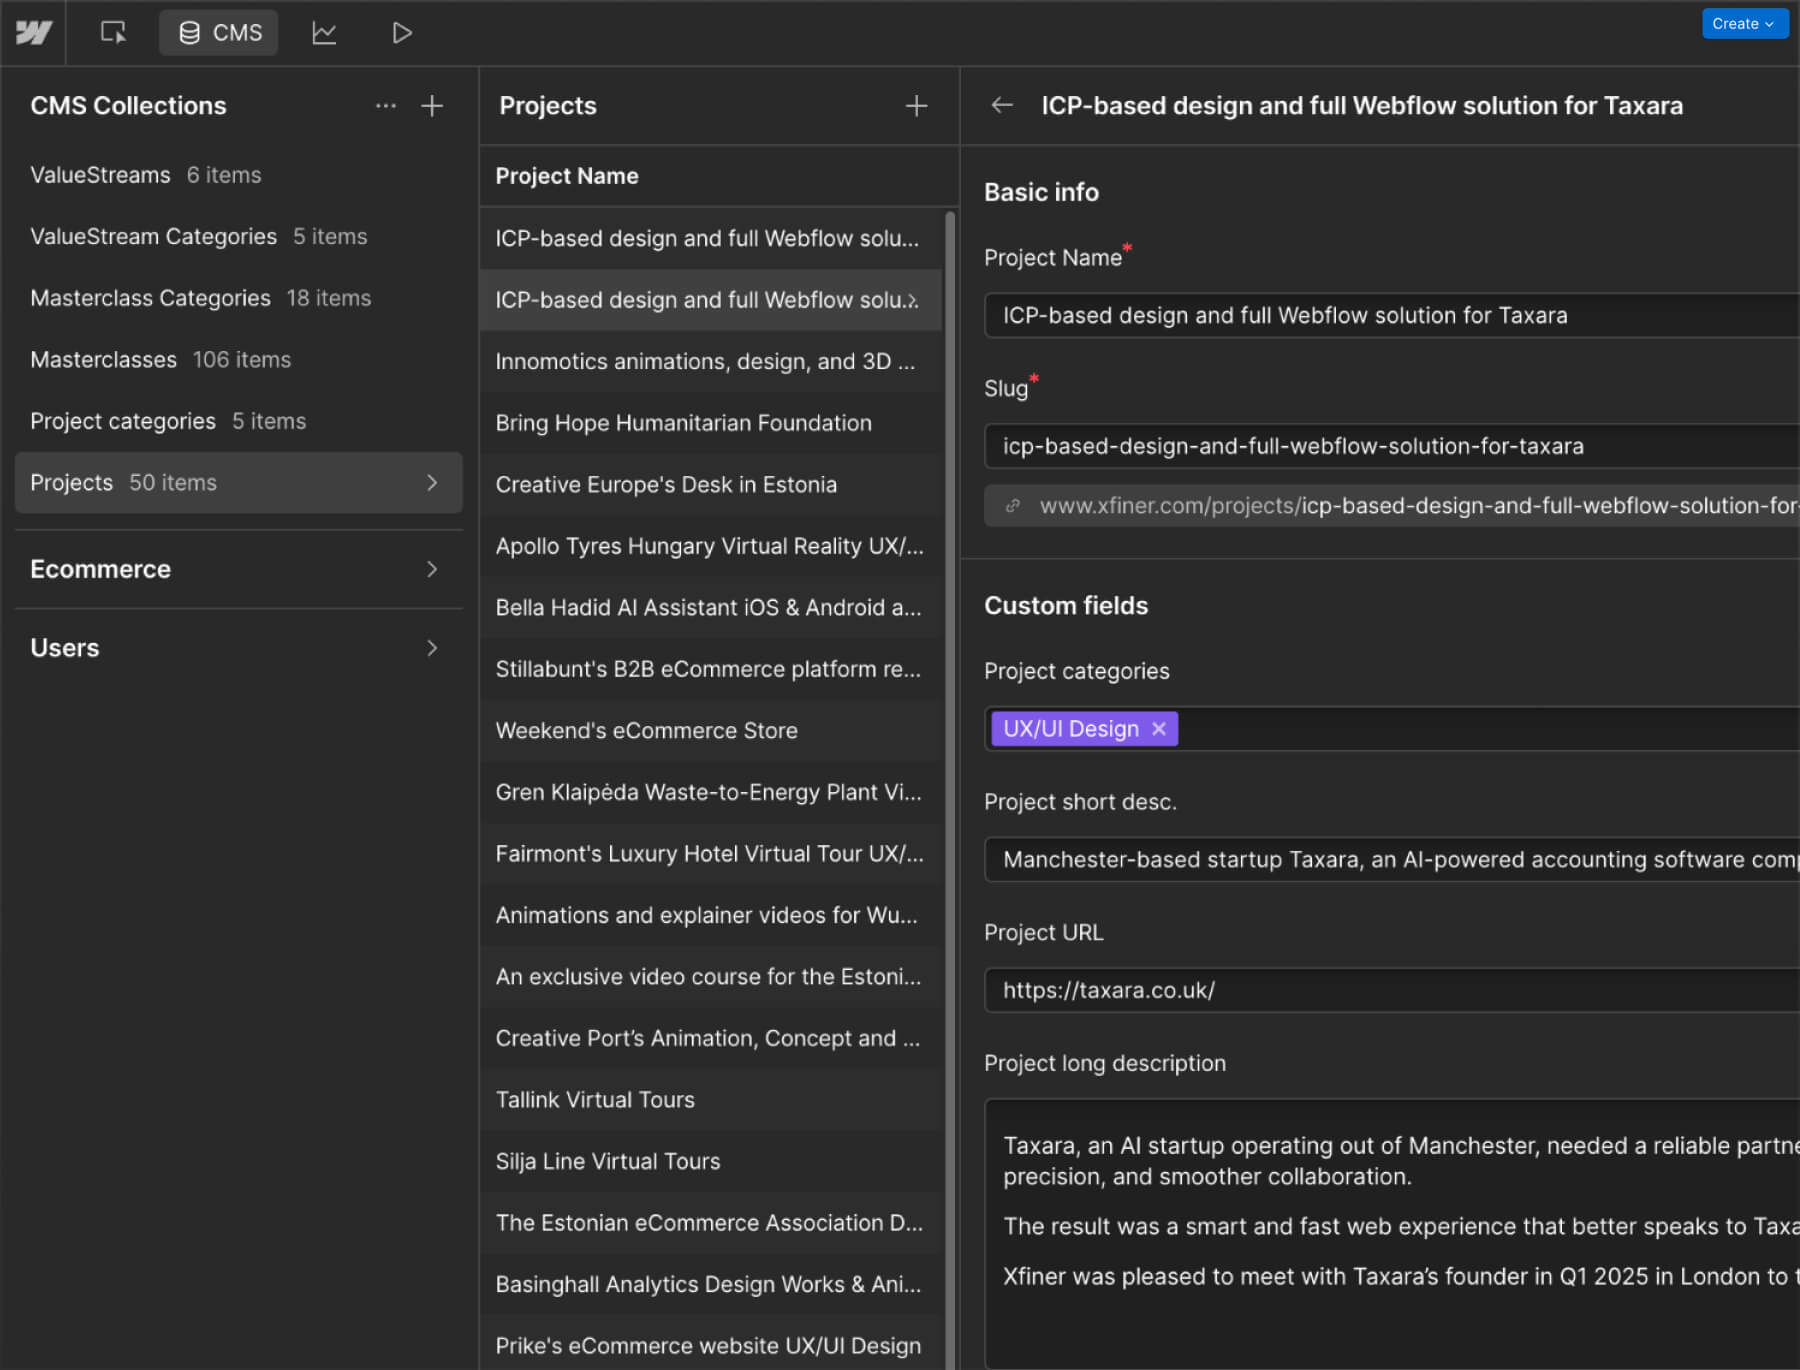1800x1370 pixels.
Task: Open the Masterclasses collection
Action: 238,359
